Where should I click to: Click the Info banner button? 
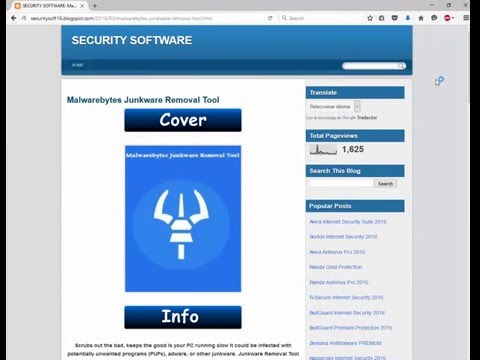183,317
